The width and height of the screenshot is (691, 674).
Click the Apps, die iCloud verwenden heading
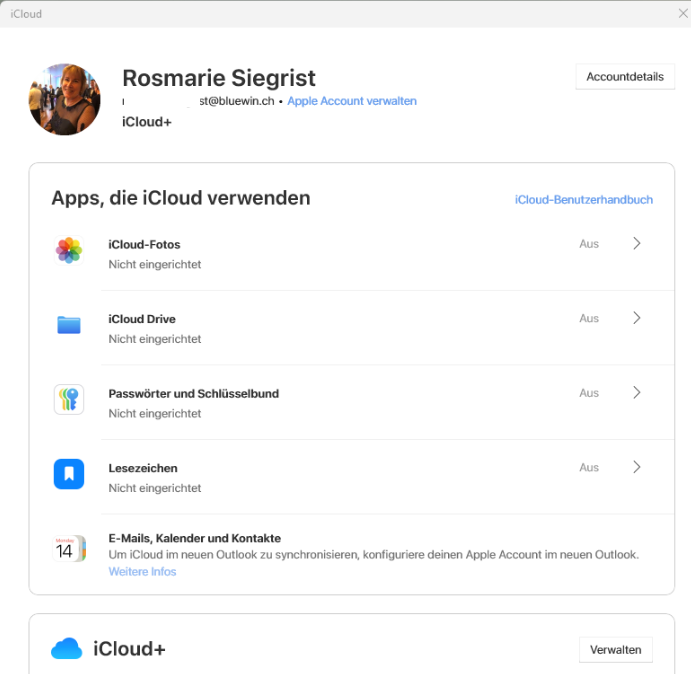pos(181,198)
